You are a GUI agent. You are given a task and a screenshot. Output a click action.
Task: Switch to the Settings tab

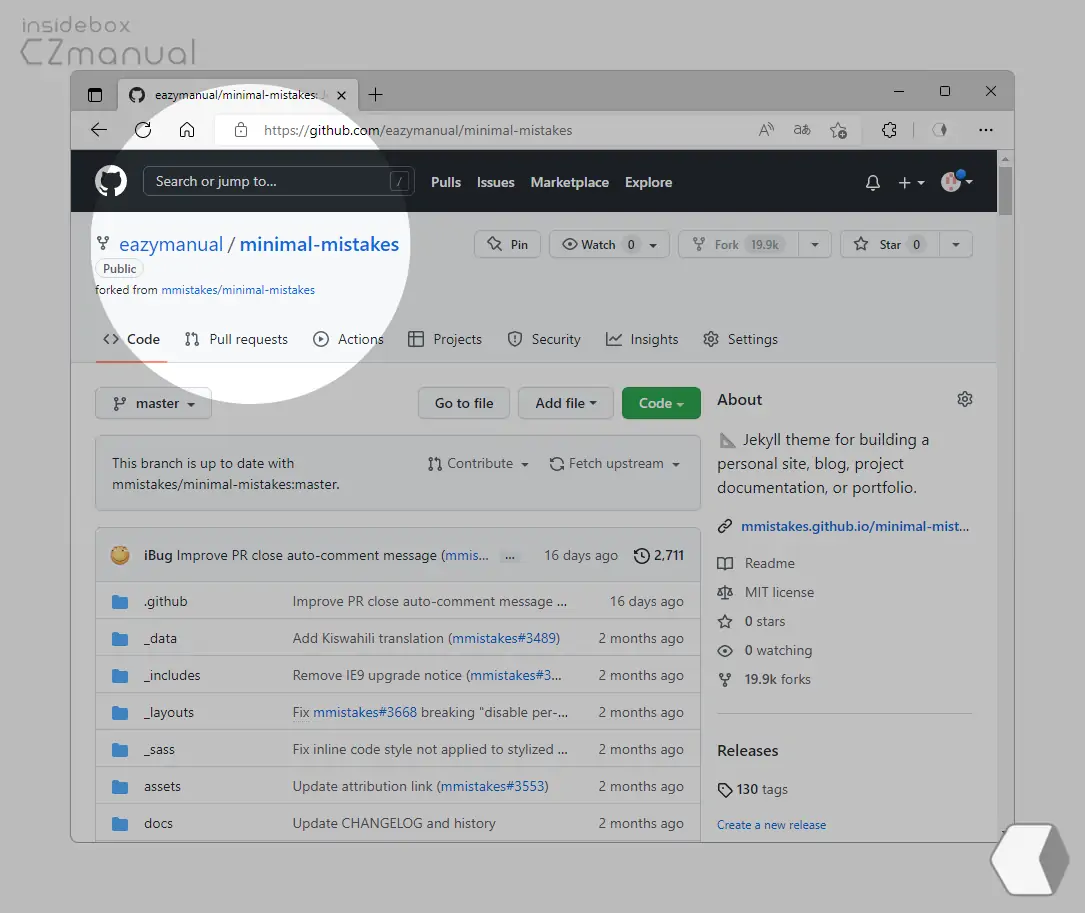[x=740, y=339]
